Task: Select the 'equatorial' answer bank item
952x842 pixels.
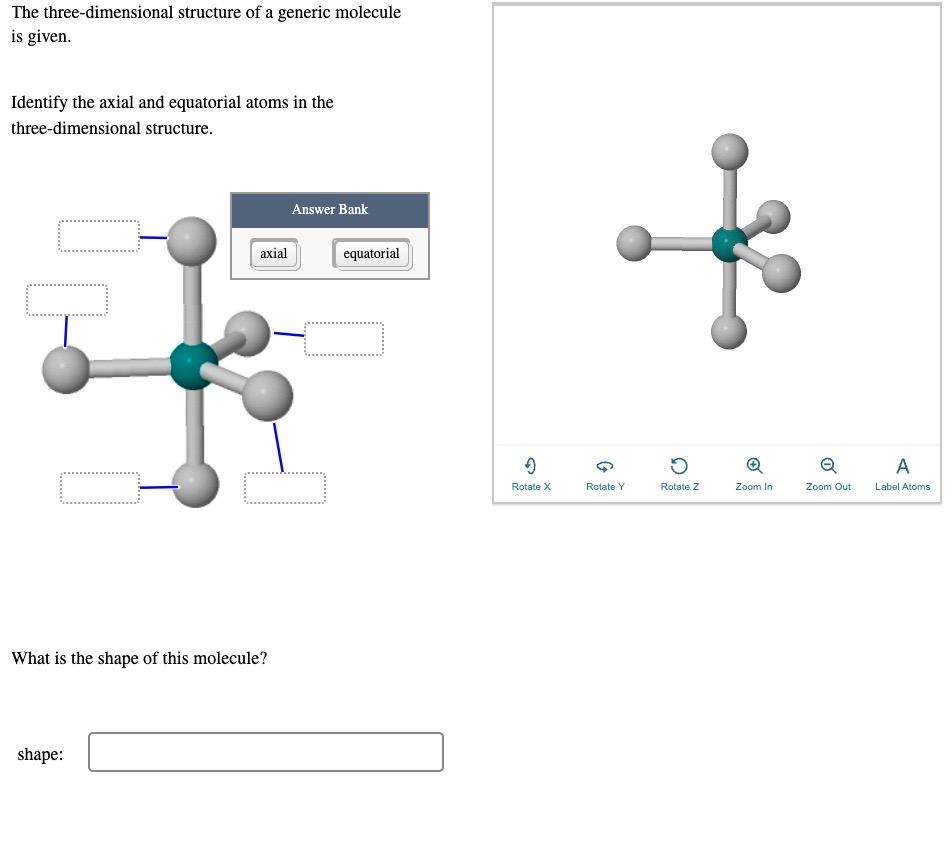Action: (x=371, y=253)
